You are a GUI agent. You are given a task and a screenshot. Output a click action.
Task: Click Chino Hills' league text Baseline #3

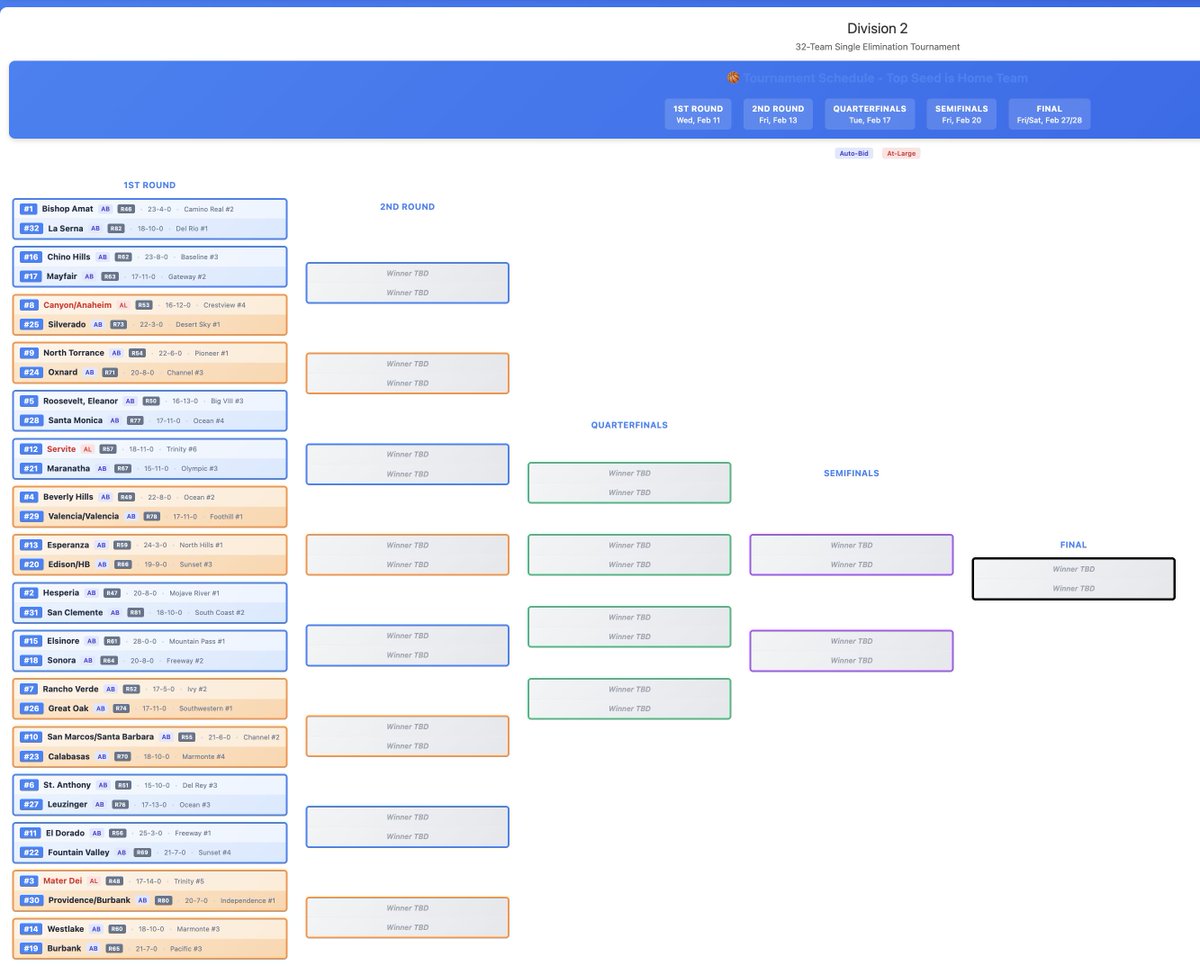tap(199, 257)
